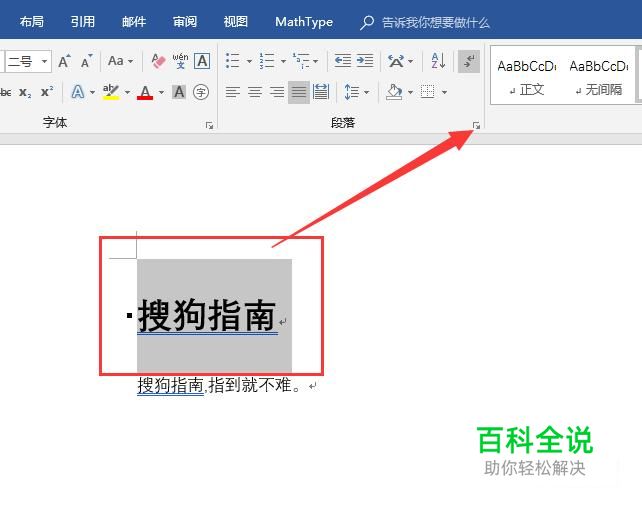Expand multilevel list dropdown arrow
Image resolution: width=642 pixels, height=511 pixels.
[x=316, y=61]
